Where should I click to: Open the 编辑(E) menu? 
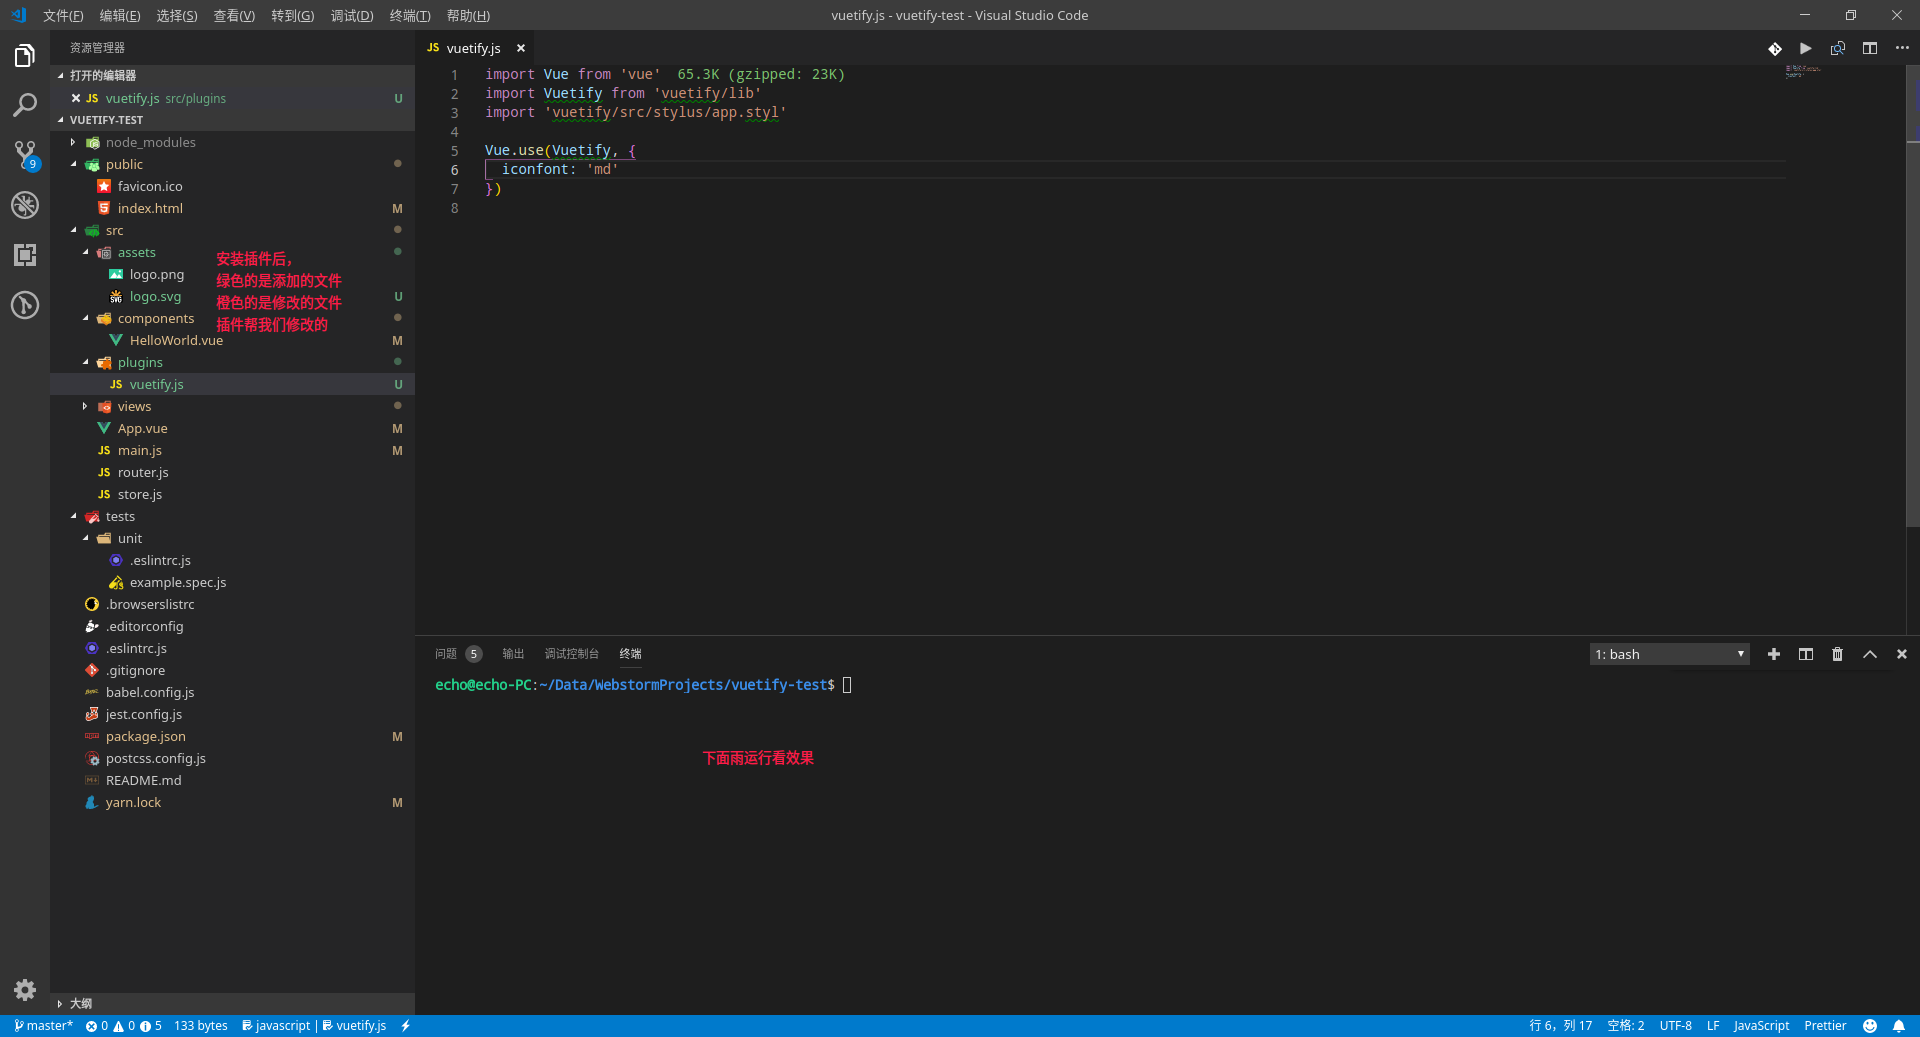tap(120, 15)
